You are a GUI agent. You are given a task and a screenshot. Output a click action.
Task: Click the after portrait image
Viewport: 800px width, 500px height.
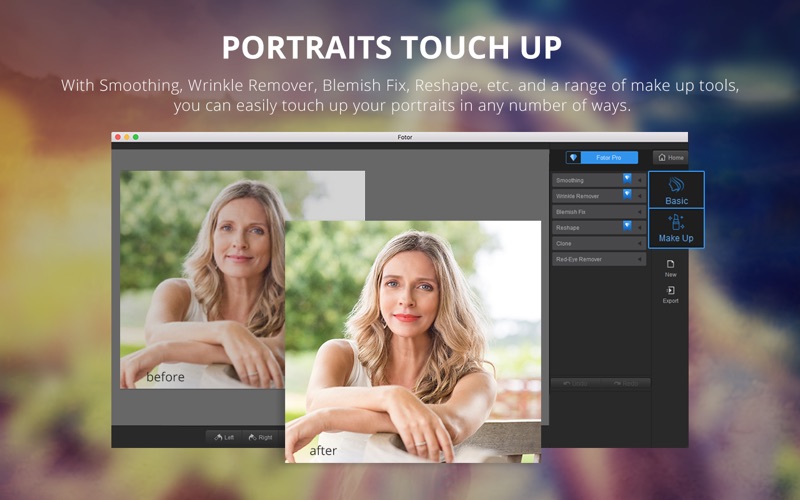coord(412,340)
